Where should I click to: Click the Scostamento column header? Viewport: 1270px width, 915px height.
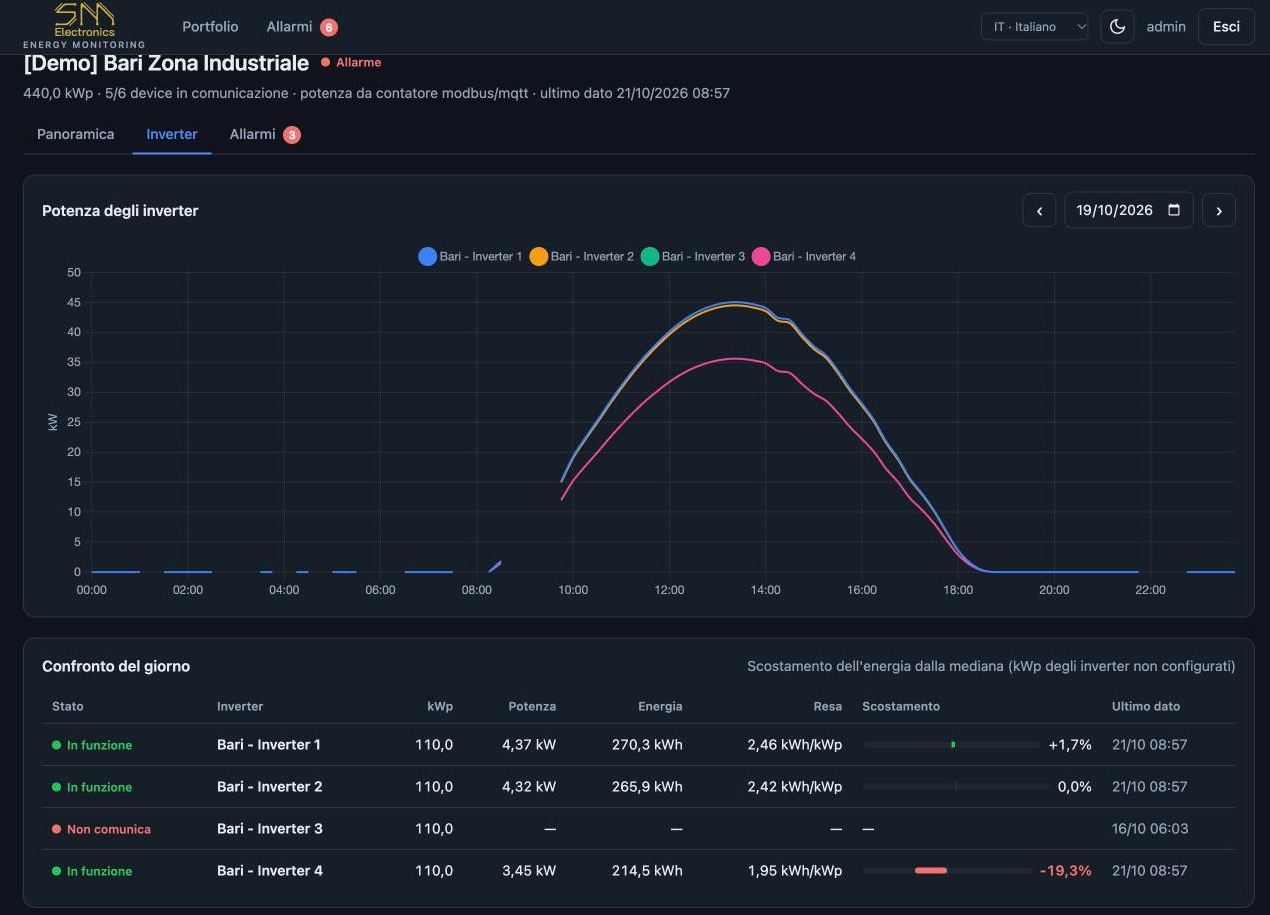pos(901,706)
